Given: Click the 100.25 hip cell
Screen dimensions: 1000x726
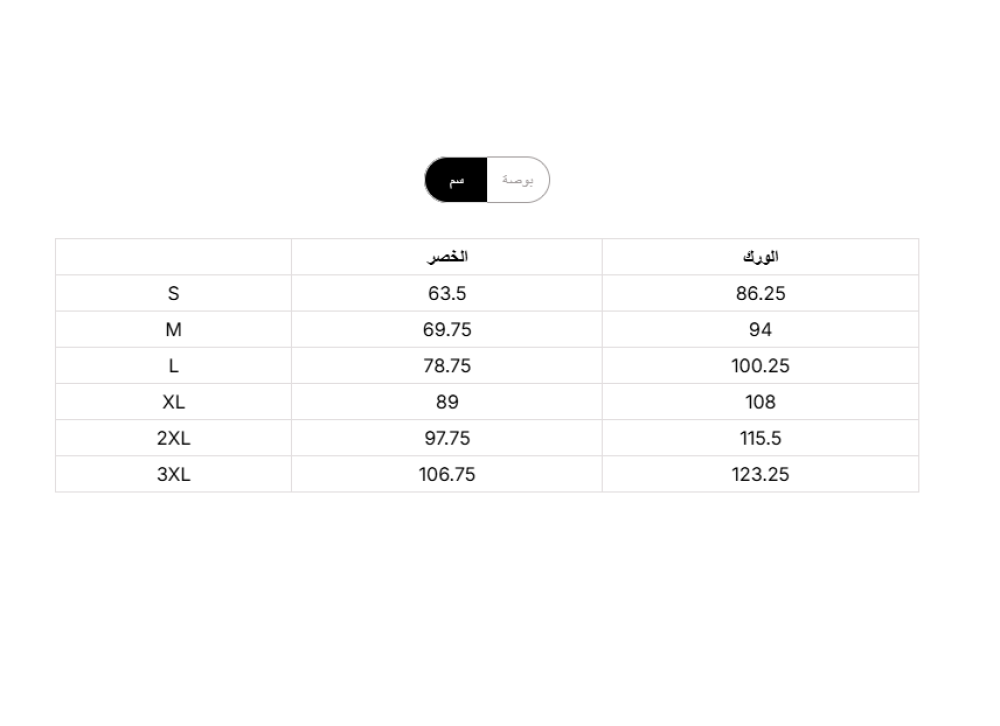Looking at the screenshot, I should 760,366.
